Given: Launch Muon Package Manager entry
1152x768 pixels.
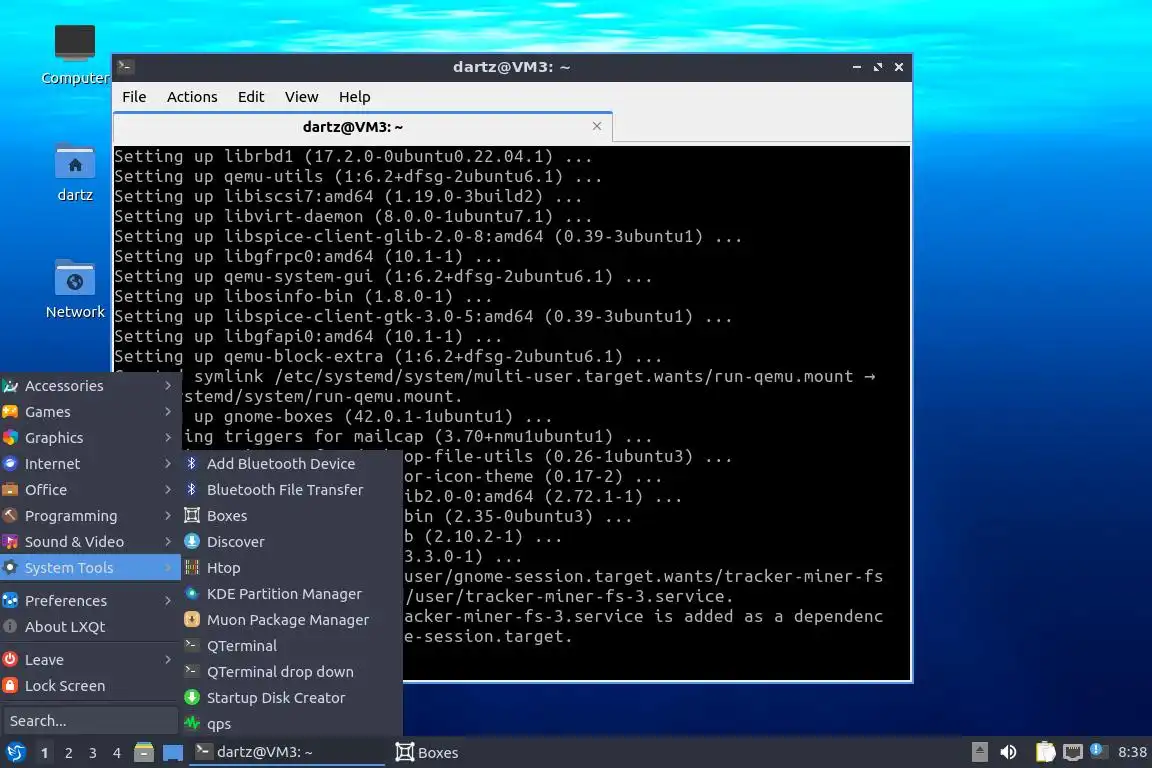Looking at the screenshot, I should 292,620.
